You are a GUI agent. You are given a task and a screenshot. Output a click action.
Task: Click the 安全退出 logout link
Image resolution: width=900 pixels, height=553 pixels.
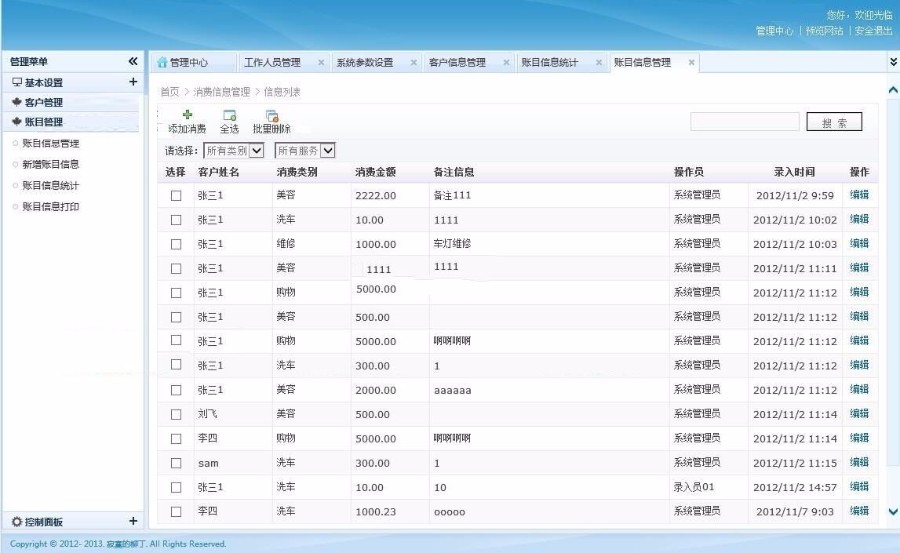873,31
